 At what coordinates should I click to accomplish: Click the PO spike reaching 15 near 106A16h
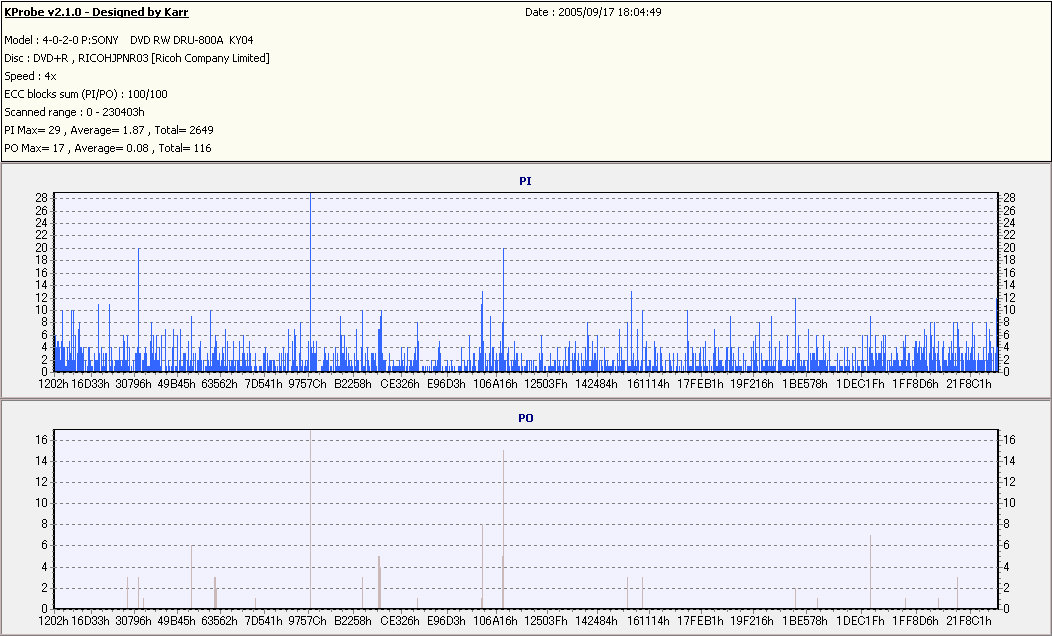click(x=503, y=529)
